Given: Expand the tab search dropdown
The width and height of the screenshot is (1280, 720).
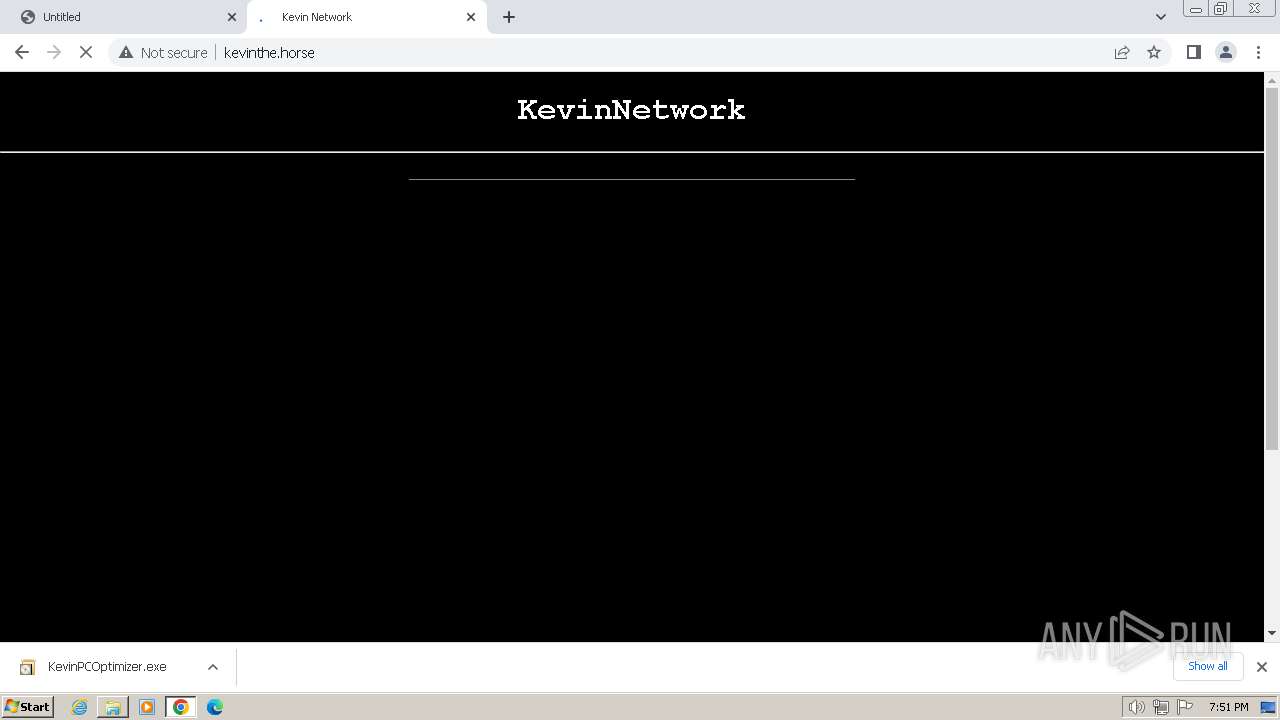Looking at the screenshot, I should (x=1161, y=17).
